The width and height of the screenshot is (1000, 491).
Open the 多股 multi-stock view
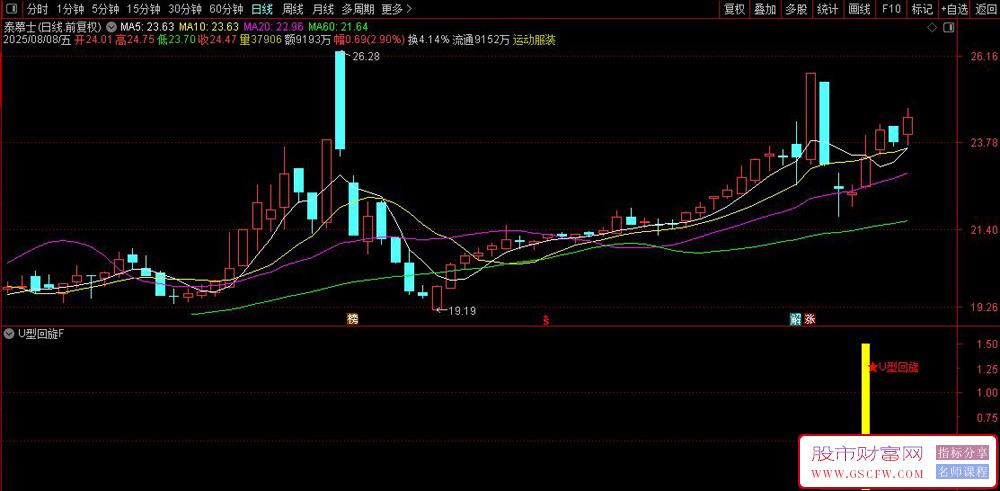click(796, 9)
